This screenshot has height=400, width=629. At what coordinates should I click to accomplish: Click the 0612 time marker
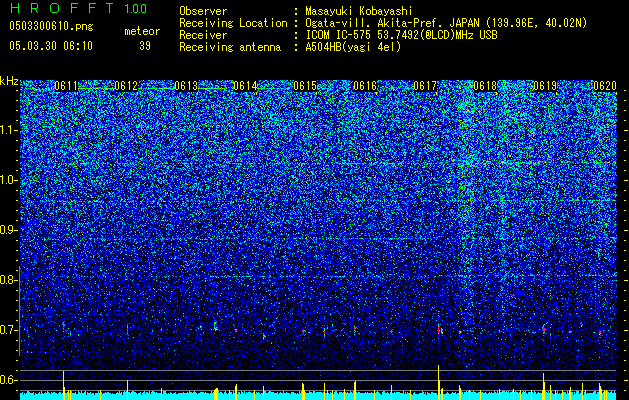[126, 86]
